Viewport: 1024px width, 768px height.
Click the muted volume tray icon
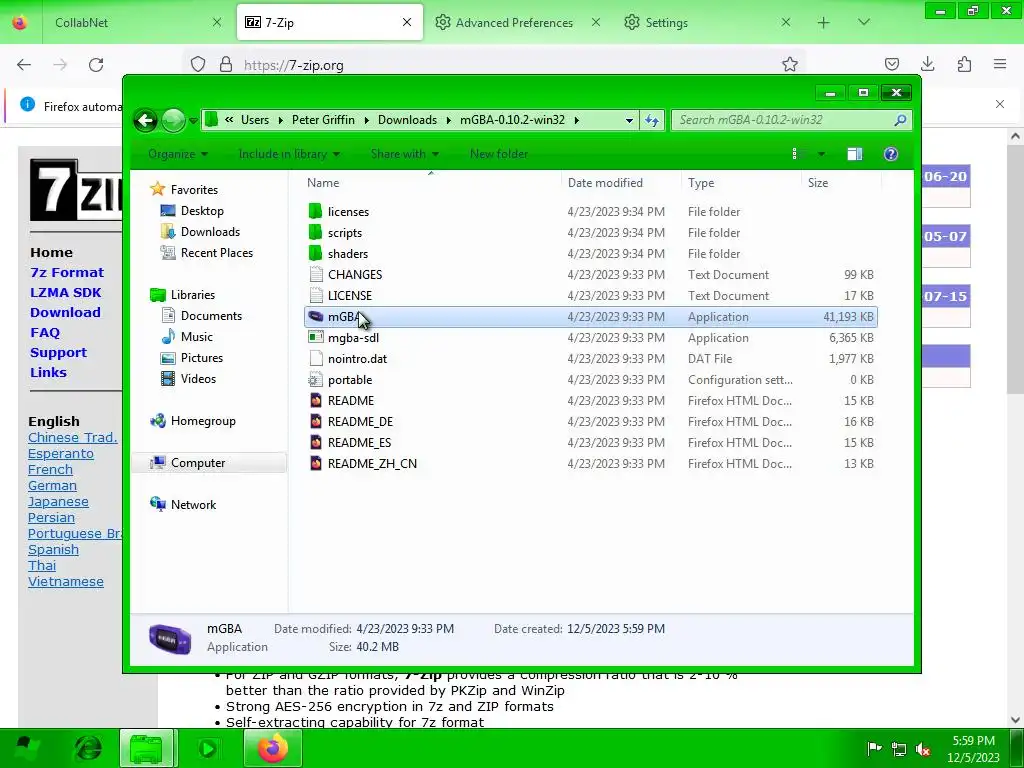point(923,749)
